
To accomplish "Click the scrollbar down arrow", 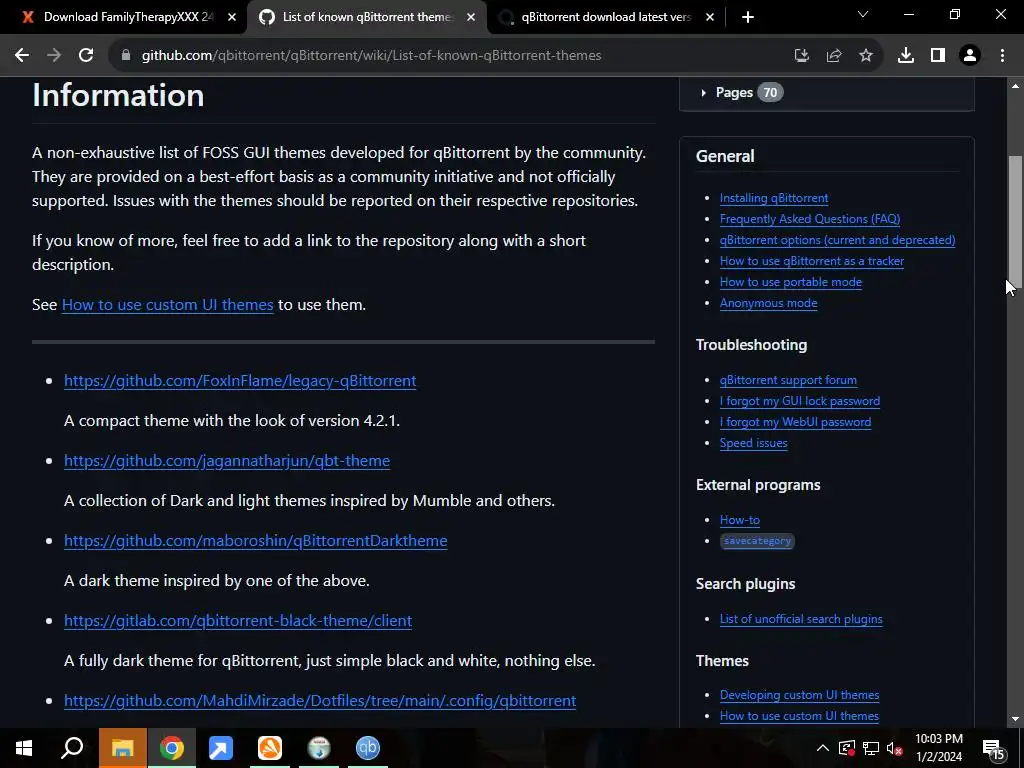I will click(x=1015, y=720).
